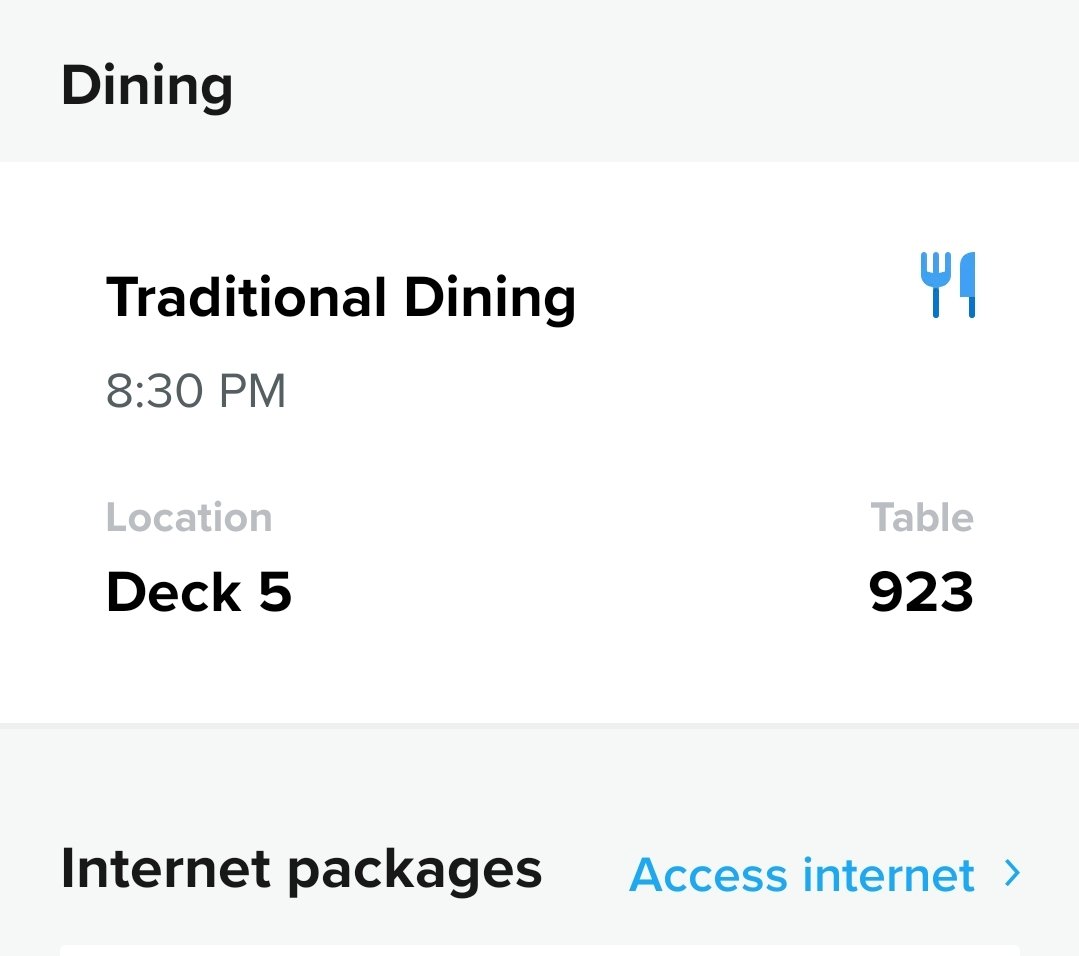Viewport: 1079px width, 956px height.
Task: Tap PM in the dining time
Action: [252, 391]
